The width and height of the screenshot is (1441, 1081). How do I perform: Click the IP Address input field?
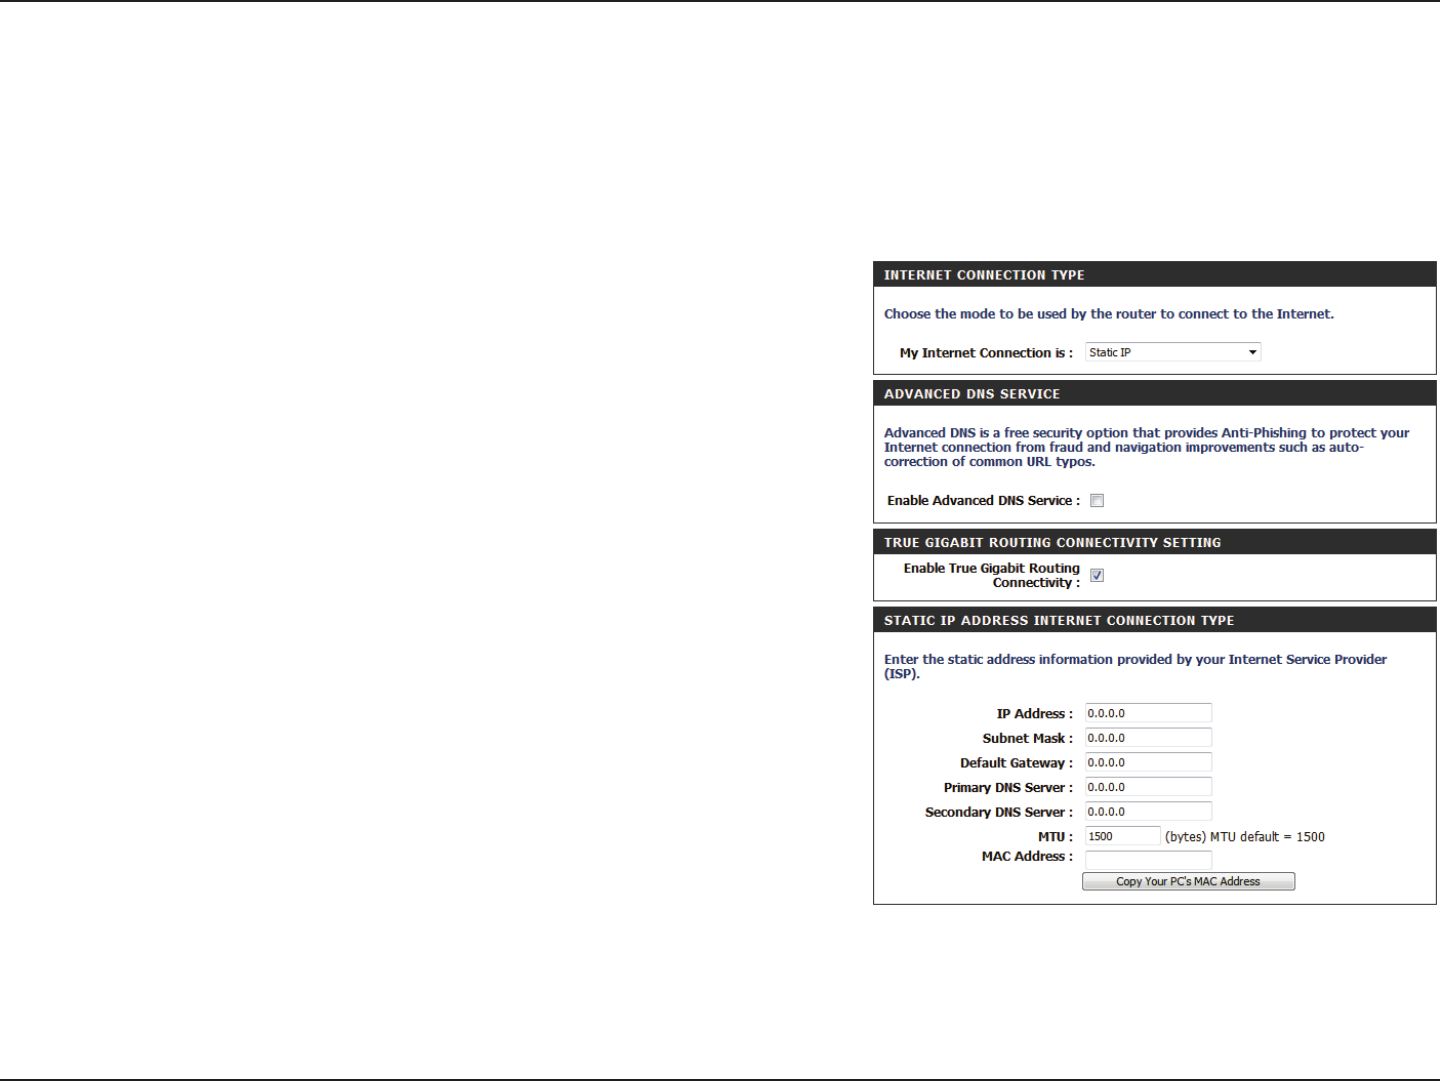click(x=1148, y=713)
